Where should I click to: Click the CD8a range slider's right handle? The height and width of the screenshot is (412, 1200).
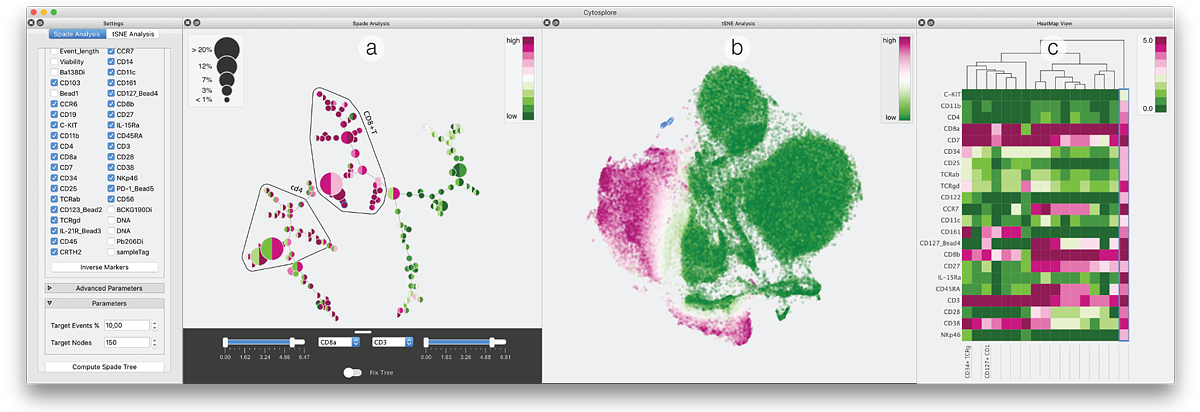click(x=291, y=342)
